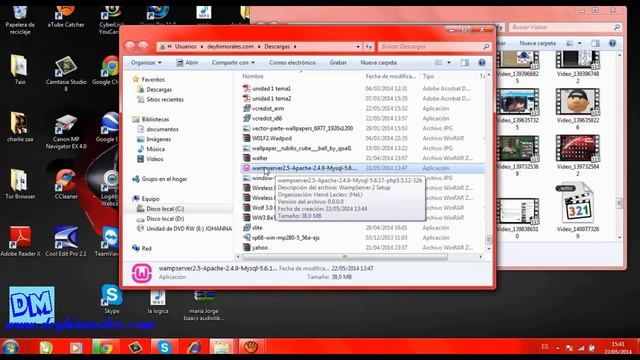Image resolution: width=640 pixels, height=360 pixels.
Task: Open aTube Catcher desktop shortcut
Action: click(x=66, y=17)
